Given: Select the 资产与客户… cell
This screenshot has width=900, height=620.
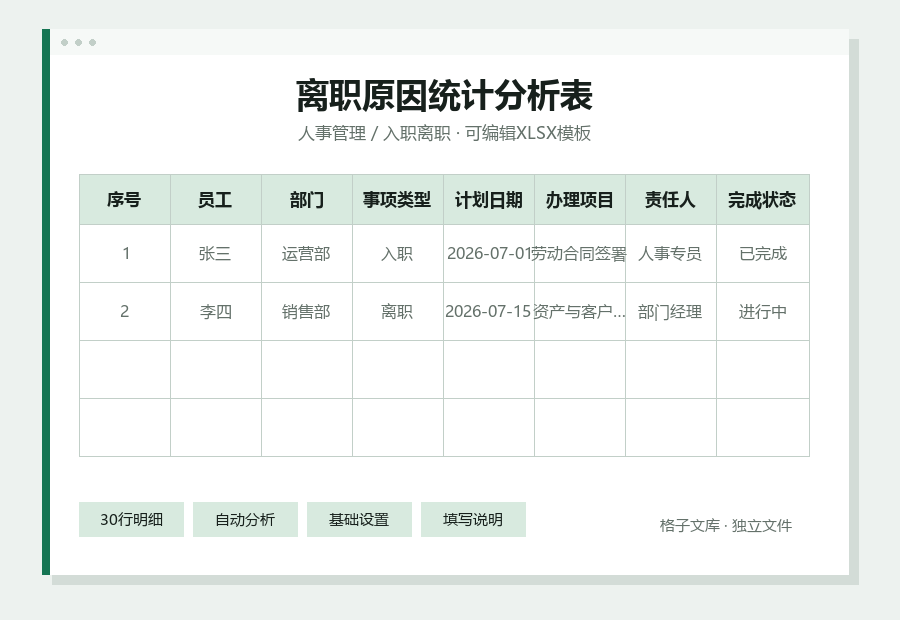Looking at the screenshot, I should (580, 312).
